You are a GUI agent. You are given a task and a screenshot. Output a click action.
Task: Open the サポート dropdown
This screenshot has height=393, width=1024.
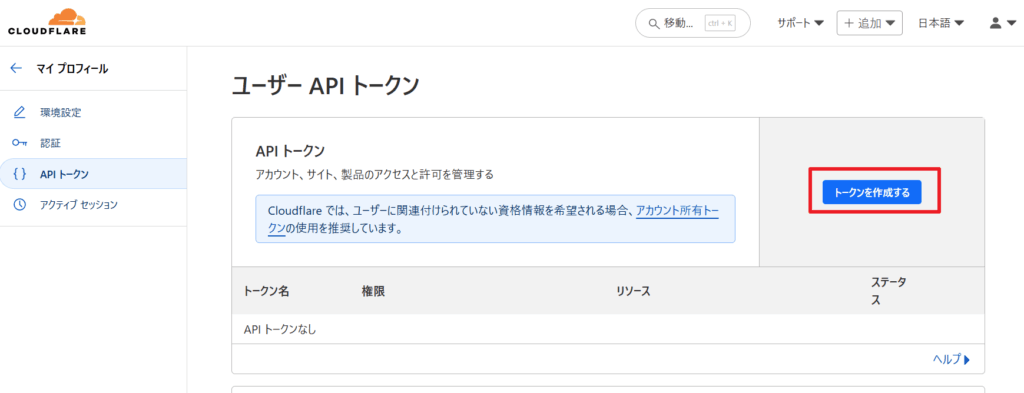pos(800,23)
